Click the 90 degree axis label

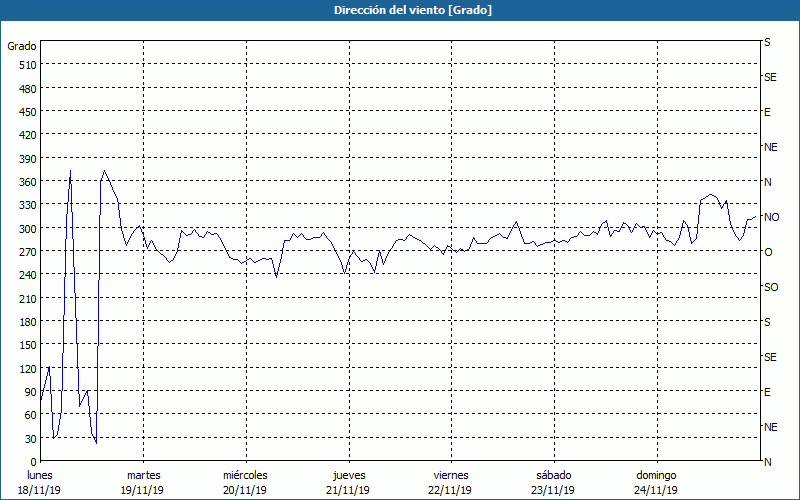click(31, 392)
